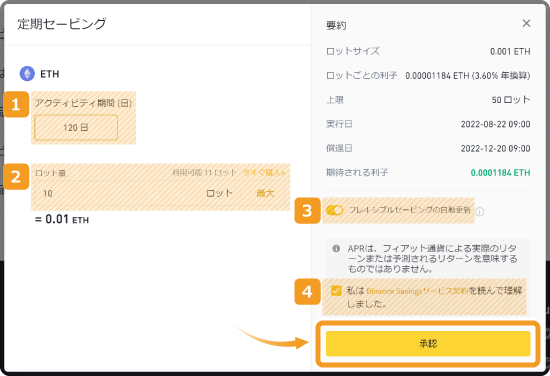Click the info icon next to auto-renew
Screen dimensions: 550x376
[x=480, y=212]
